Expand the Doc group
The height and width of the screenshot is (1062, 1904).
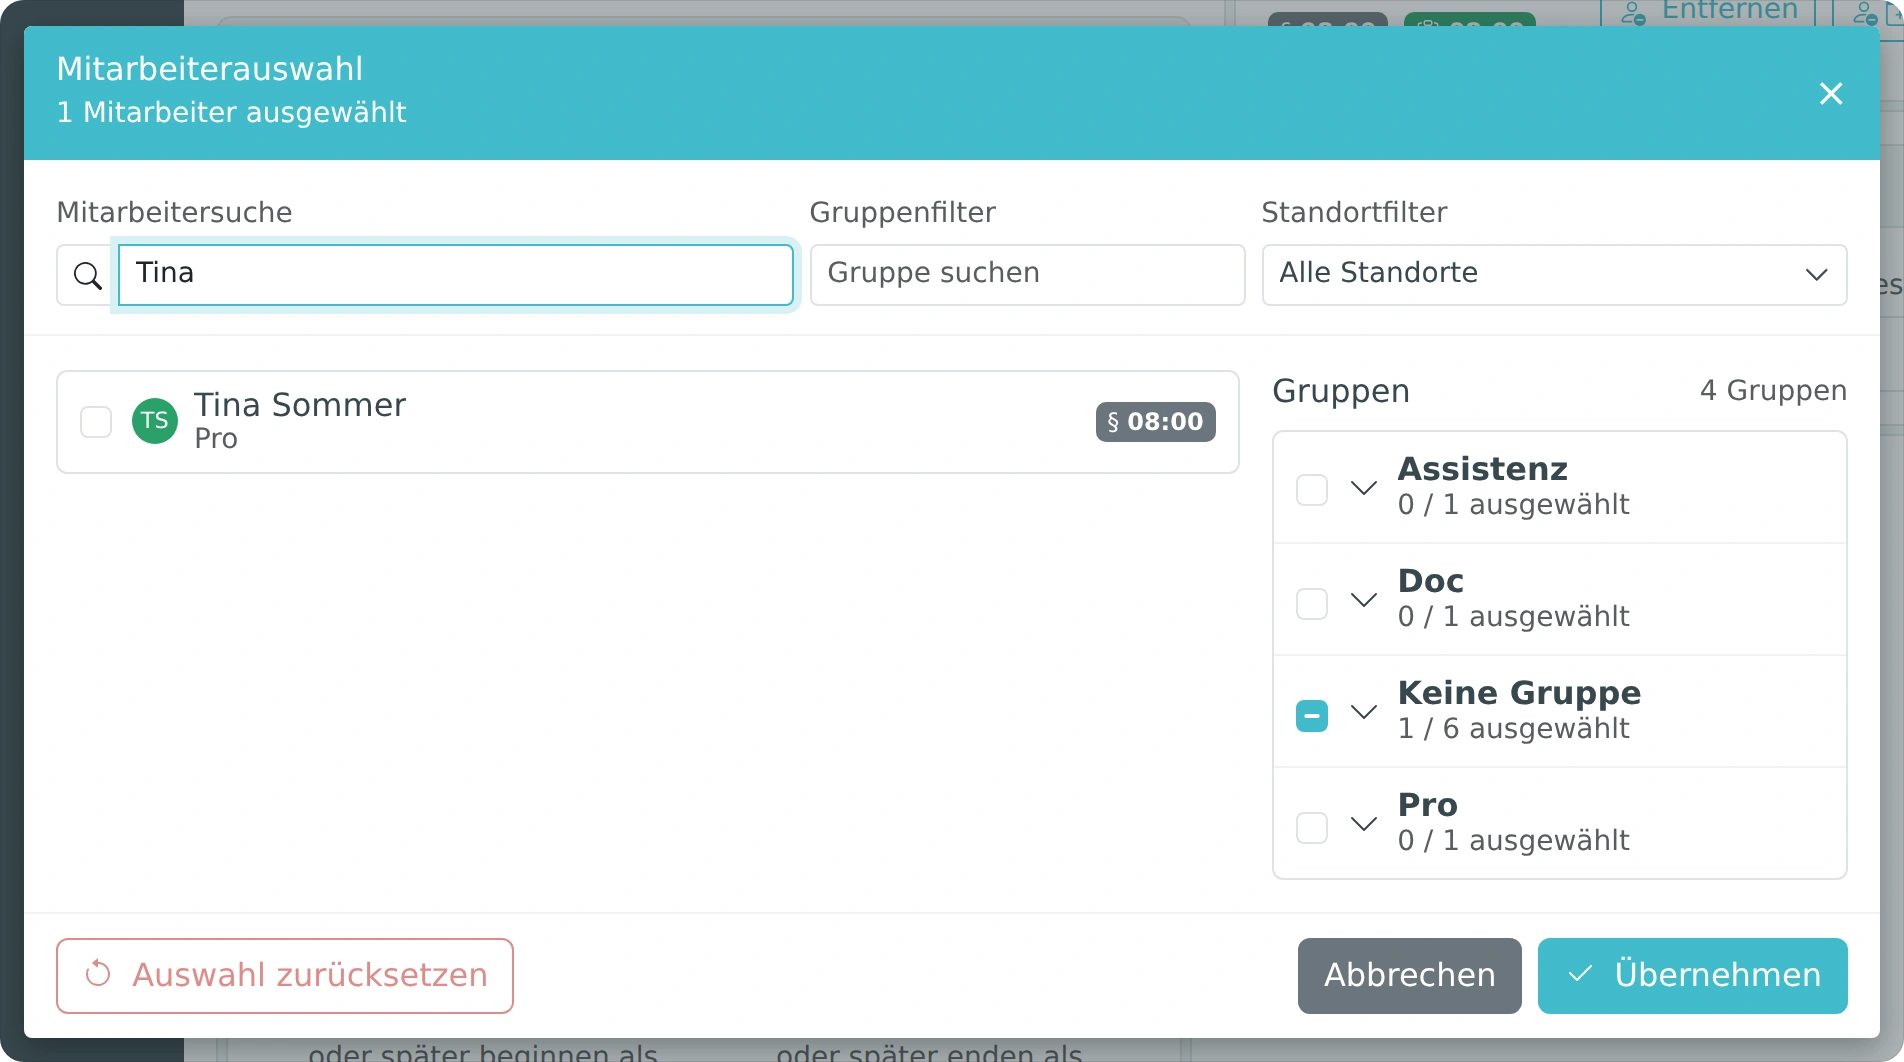coord(1364,600)
